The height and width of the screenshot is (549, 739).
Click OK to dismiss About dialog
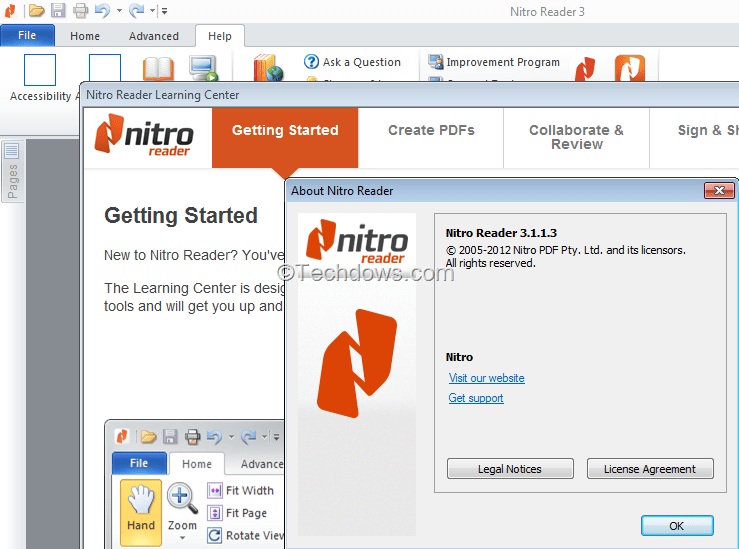(677, 526)
